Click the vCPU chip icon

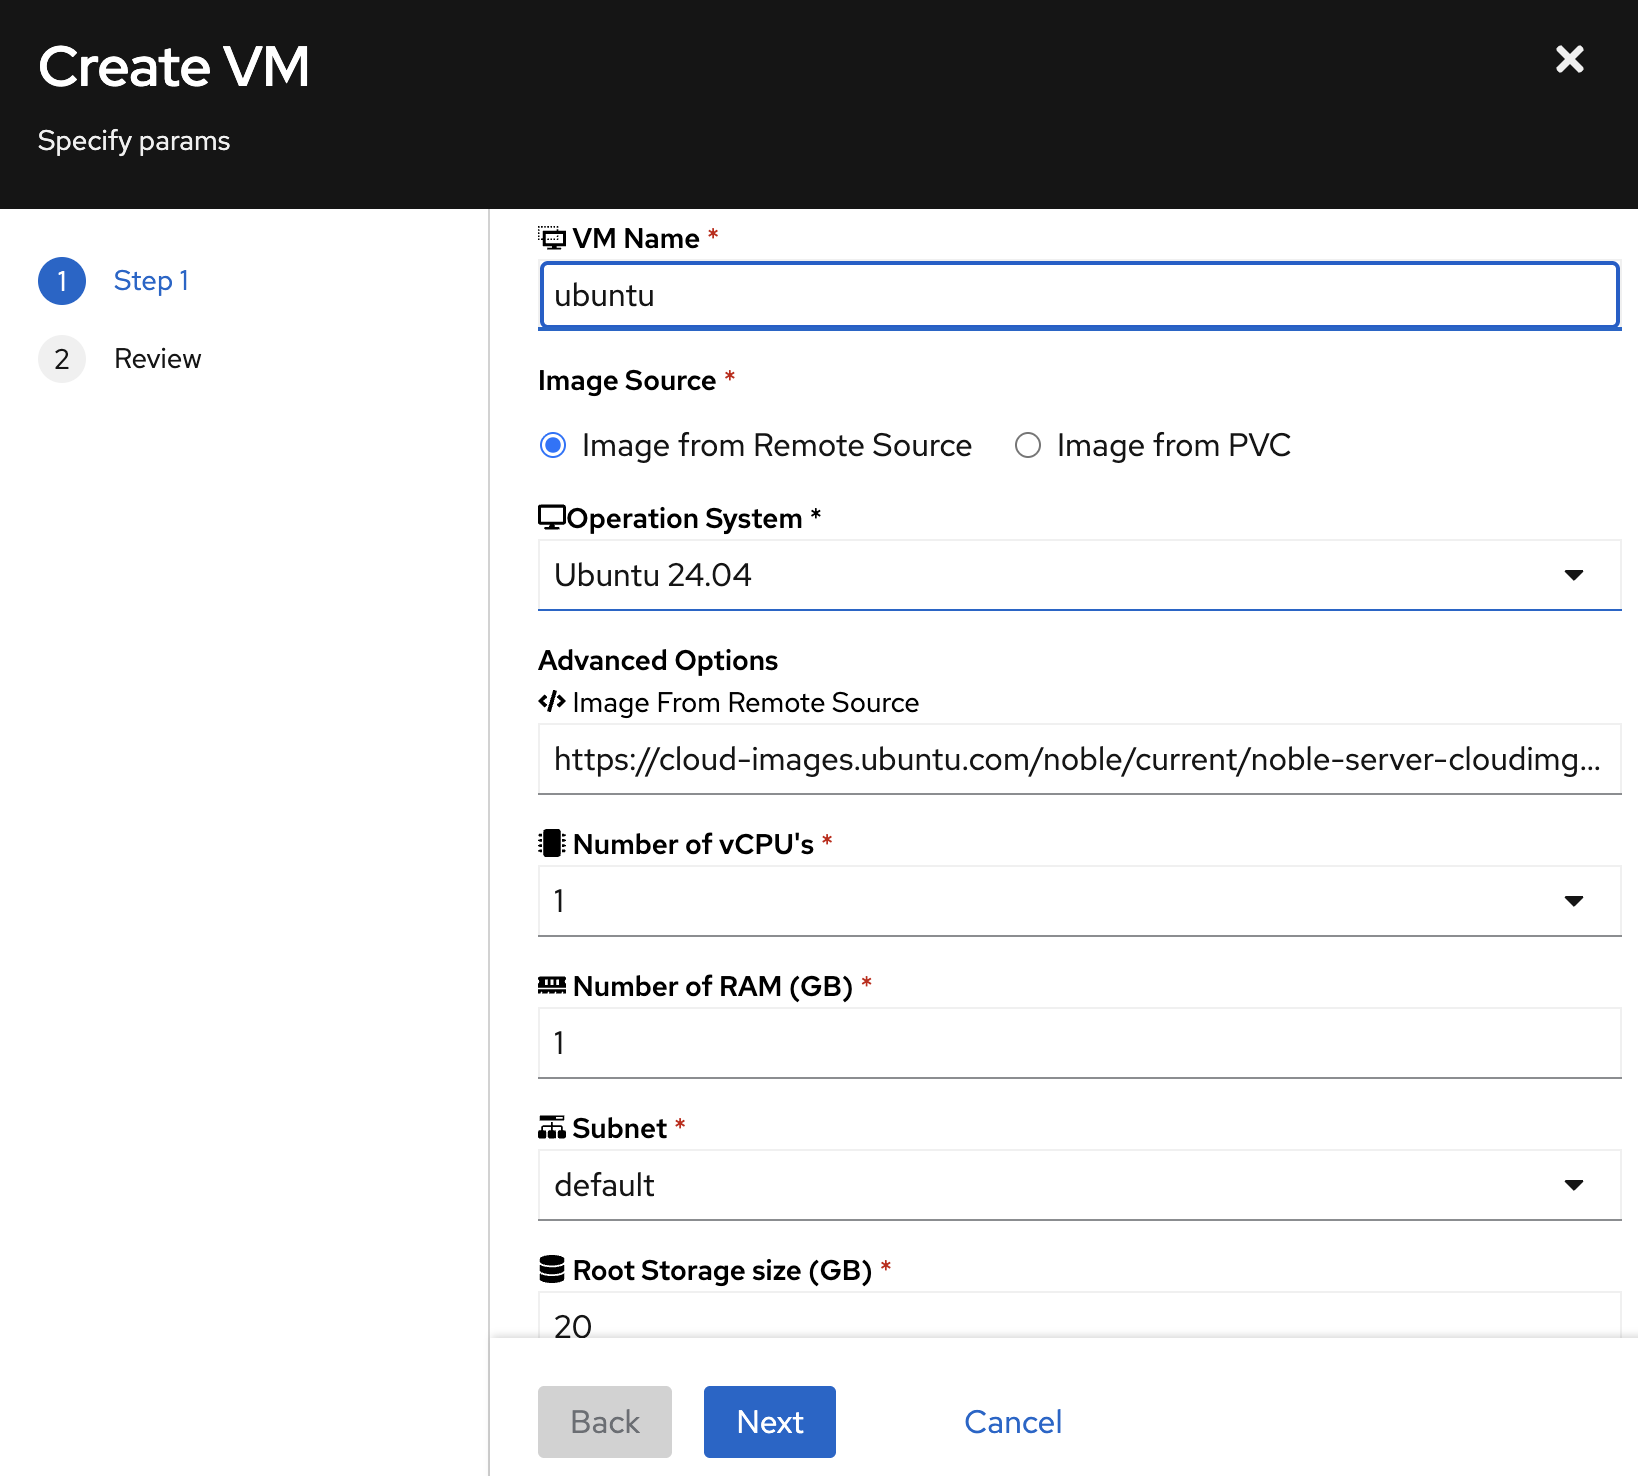coord(552,844)
